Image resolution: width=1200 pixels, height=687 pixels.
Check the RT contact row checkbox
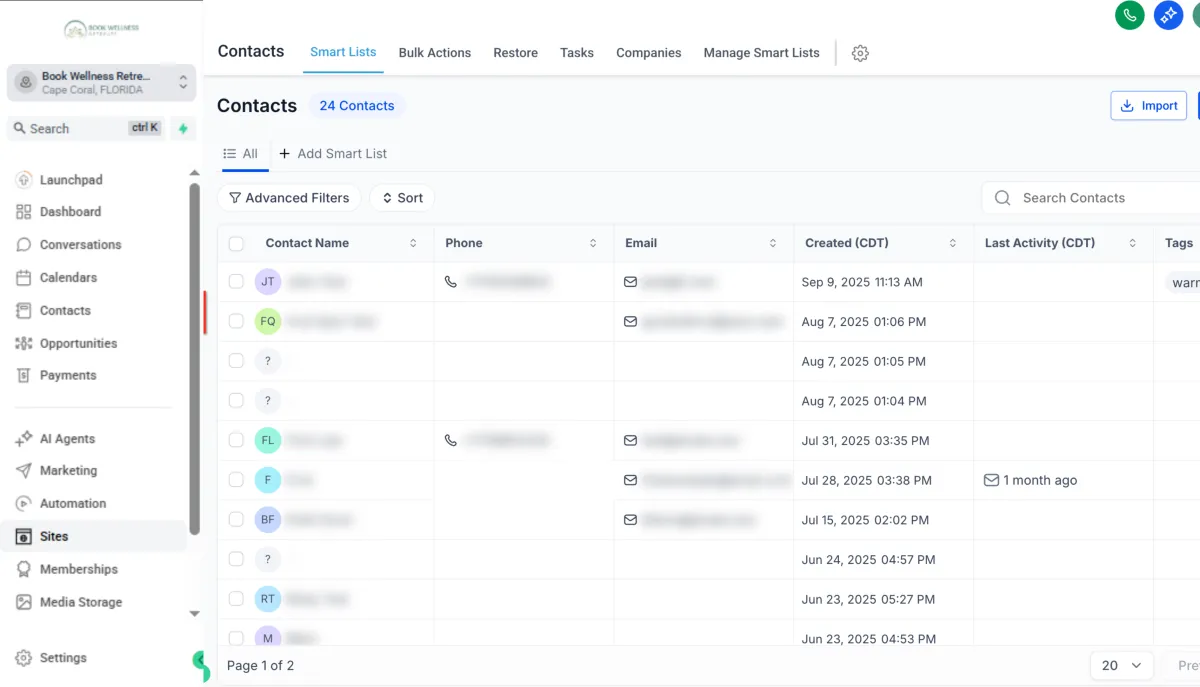click(x=236, y=599)
